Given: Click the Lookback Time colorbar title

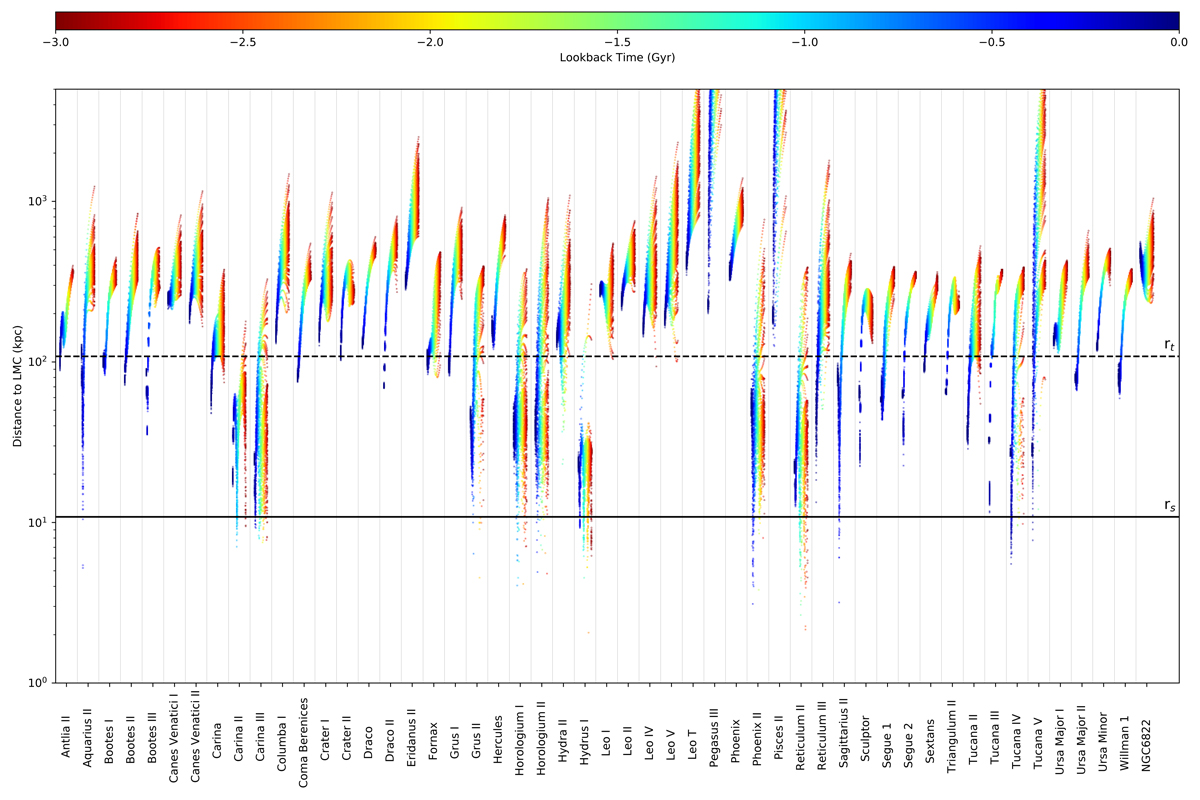Looking at the screenshot, I should pos(617,58).
